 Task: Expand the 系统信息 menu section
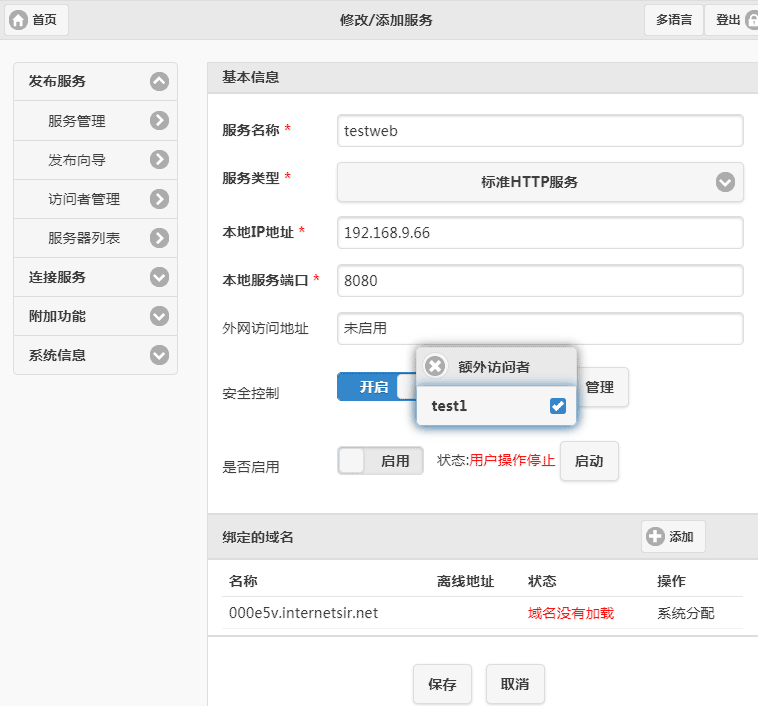click(159, 355)
